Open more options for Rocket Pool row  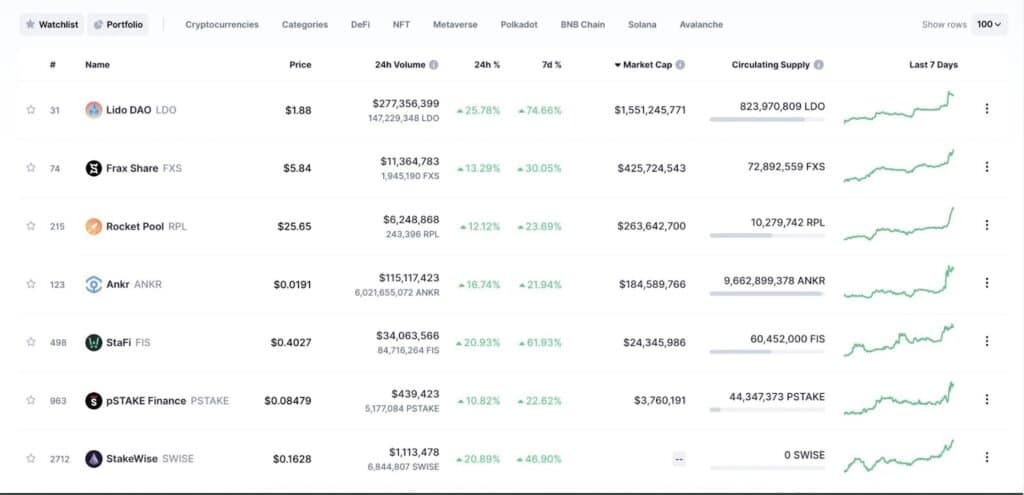(x=987, y=225)
